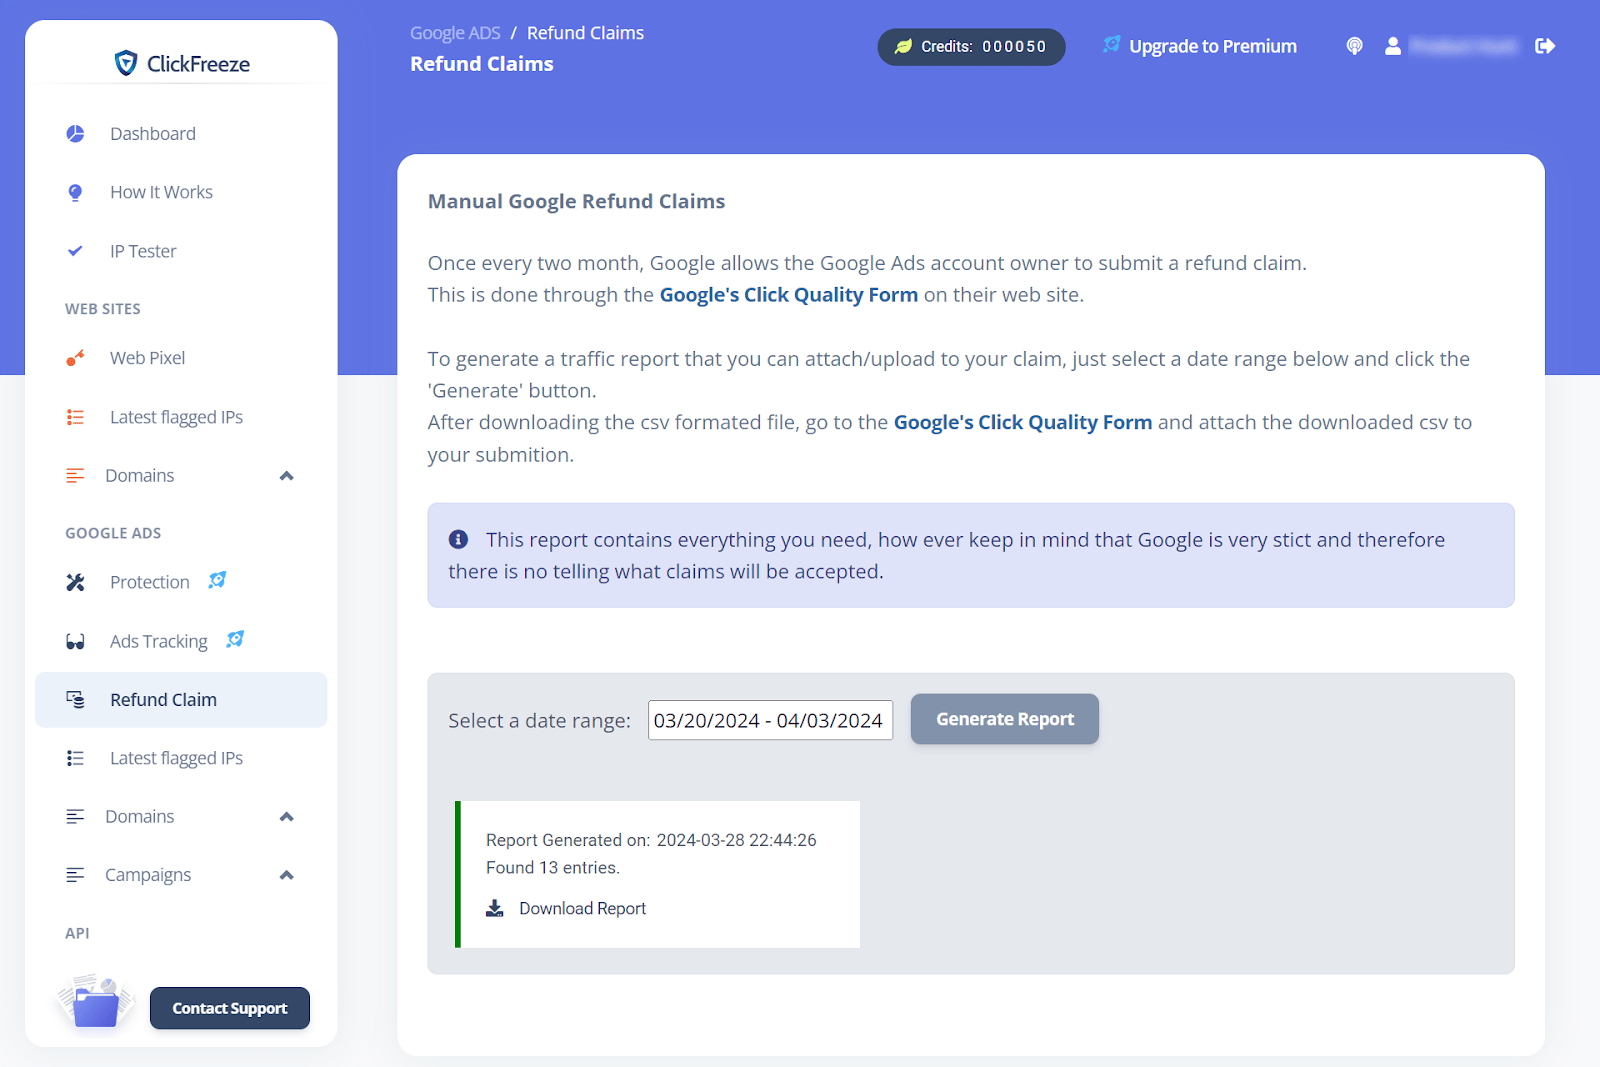1600x1067 pixels.
Task: Click the podcast broadcast icon in header
Action: point(1354,46)
